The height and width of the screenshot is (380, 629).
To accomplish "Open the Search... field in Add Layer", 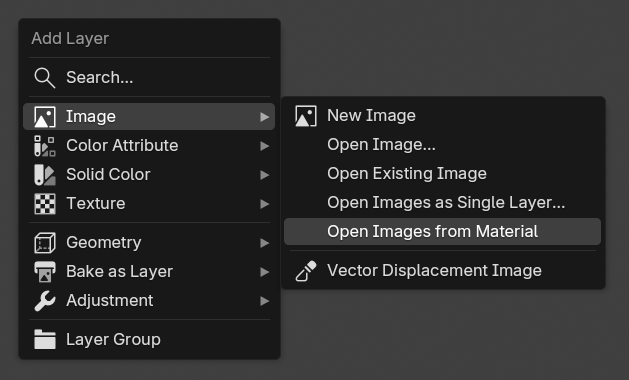I will click(x=149, y=77).
